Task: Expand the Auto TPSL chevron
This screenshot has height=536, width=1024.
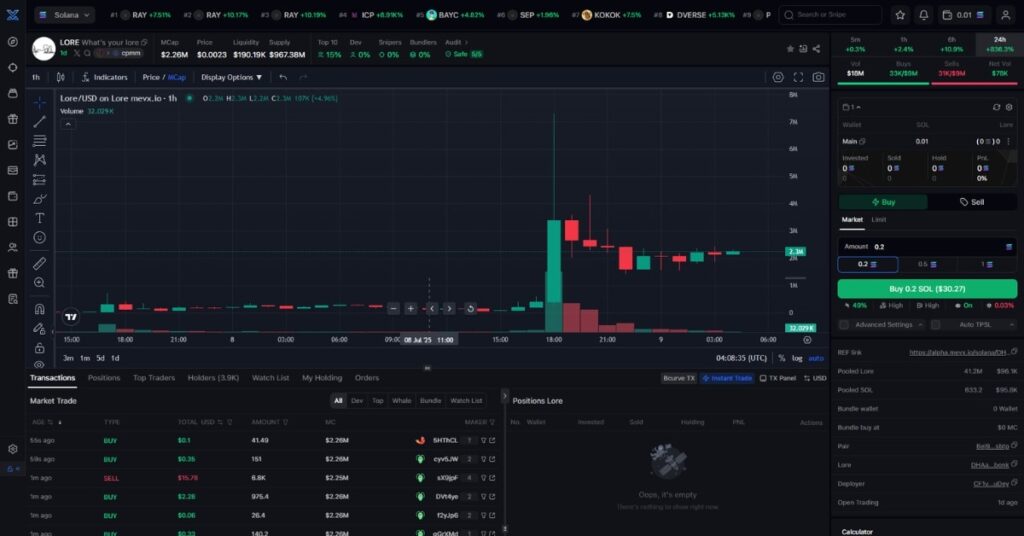Action: tap(1012, 324)
